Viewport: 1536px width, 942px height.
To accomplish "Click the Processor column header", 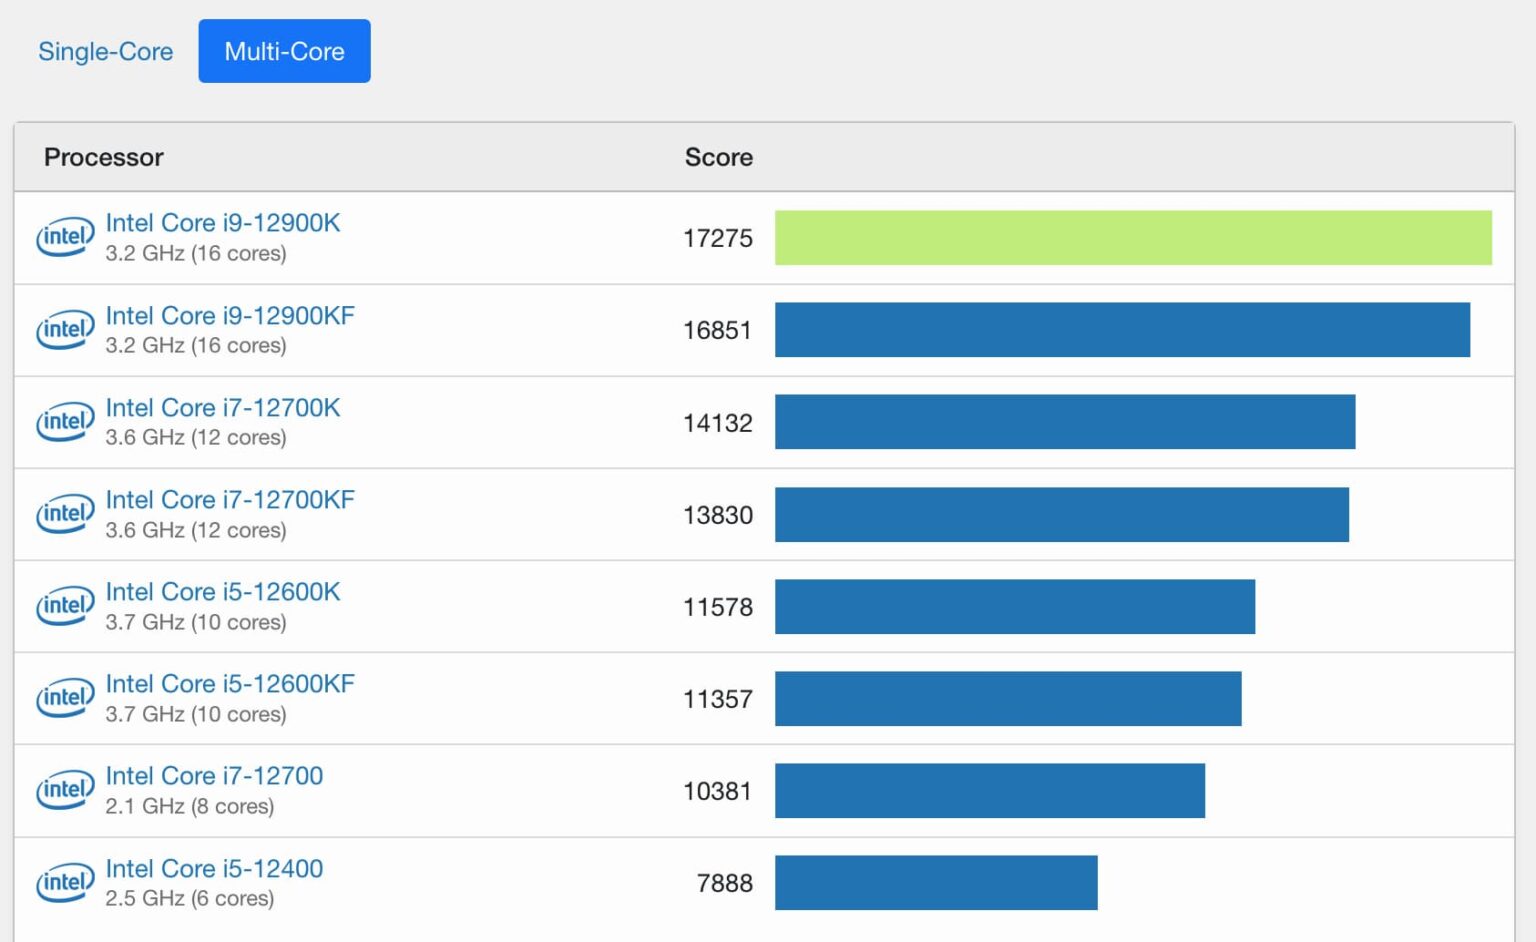I will (103, 157).
